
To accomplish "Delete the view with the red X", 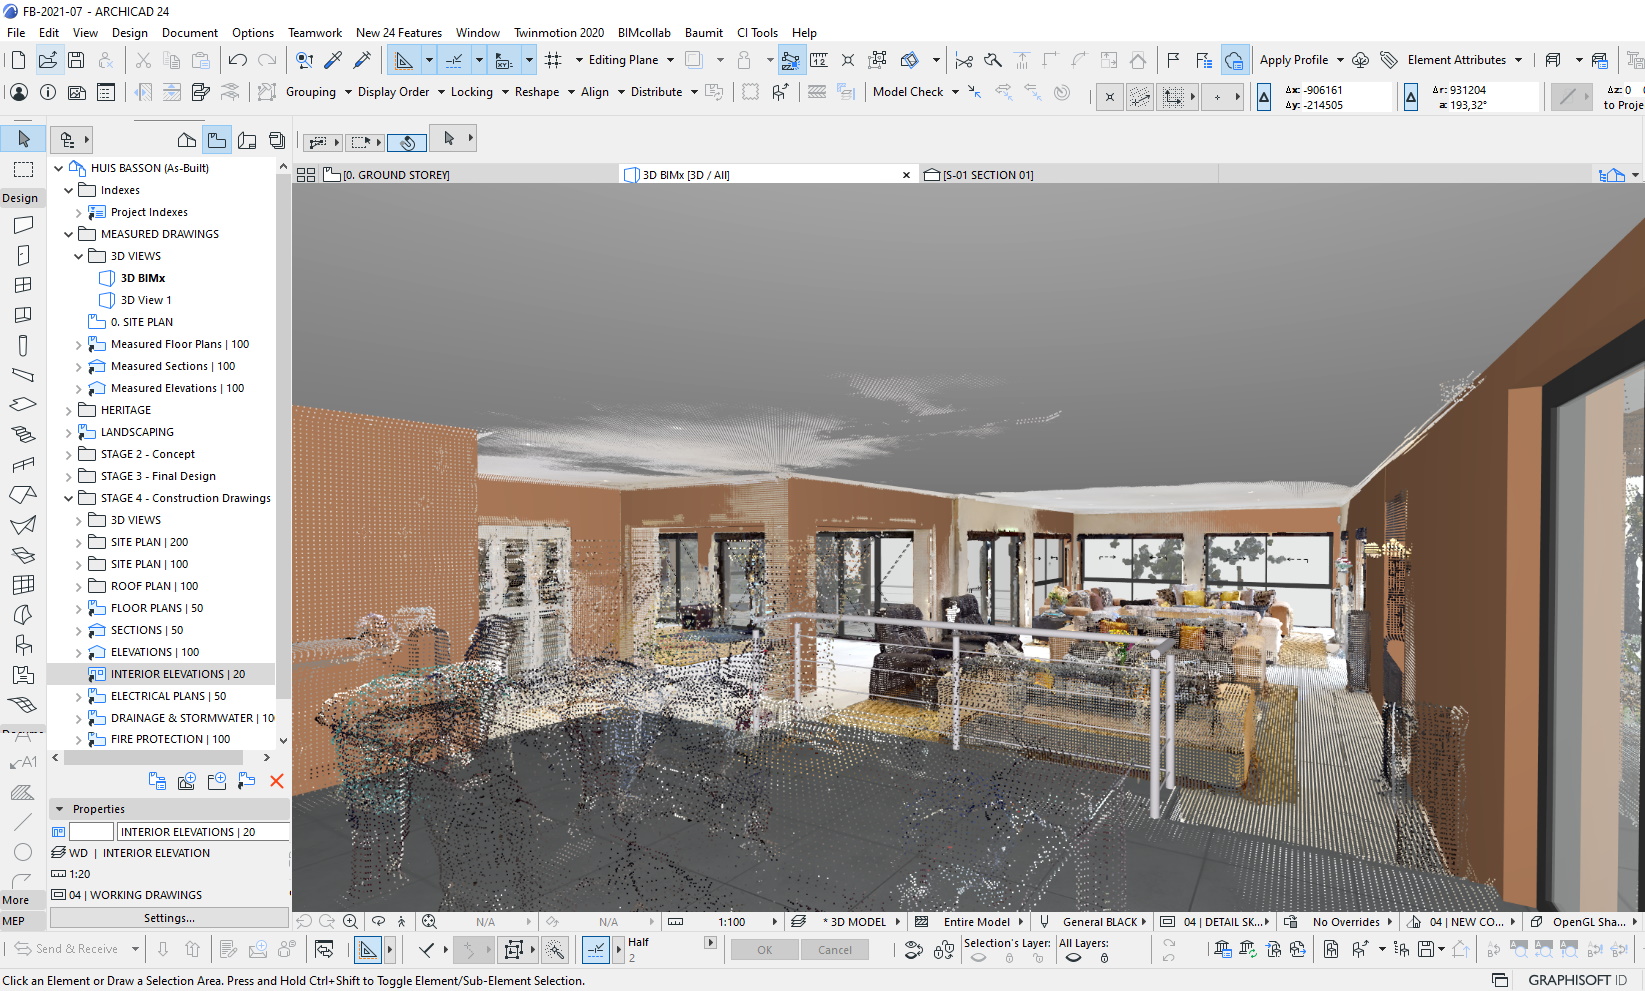I will tap(277, 781).
